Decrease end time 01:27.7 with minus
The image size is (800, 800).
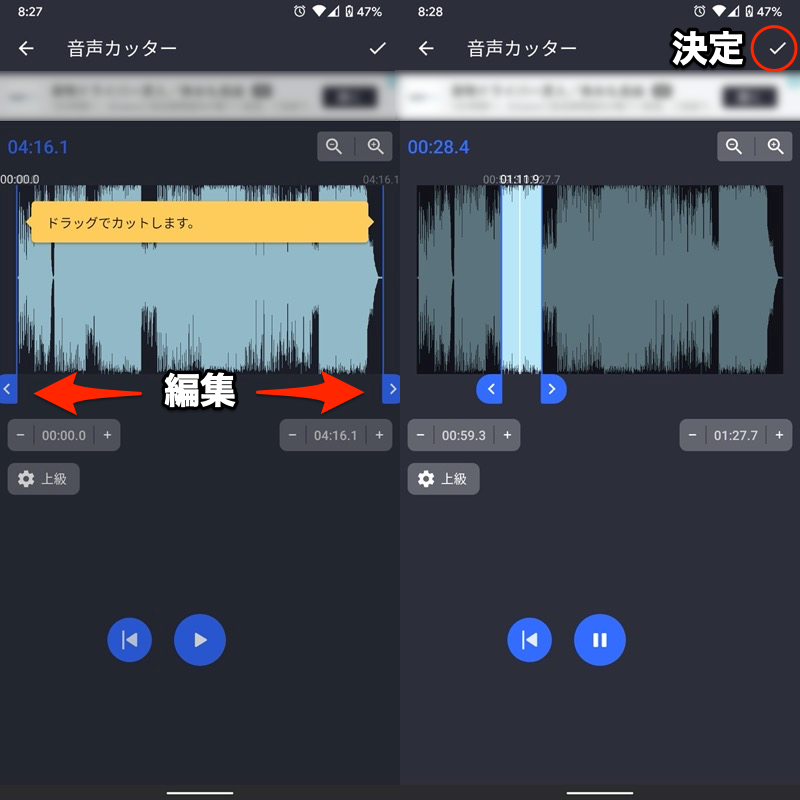click(693, 436)
